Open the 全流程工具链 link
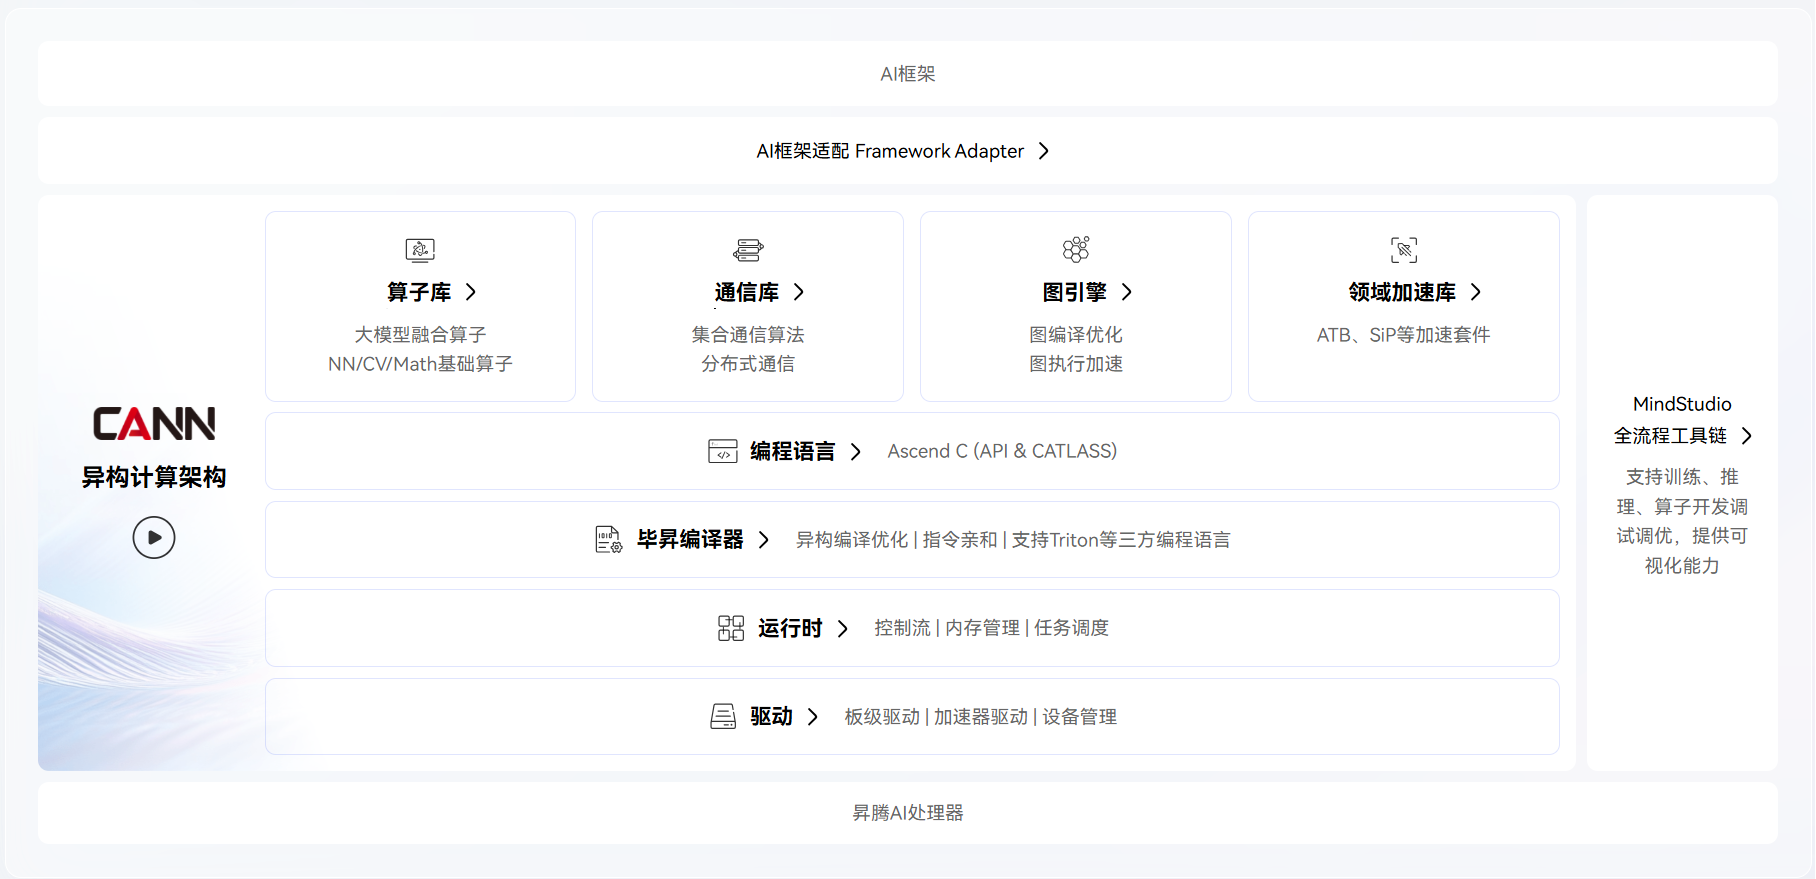The image size is (1816, 879). click(x=1670, y=436)
